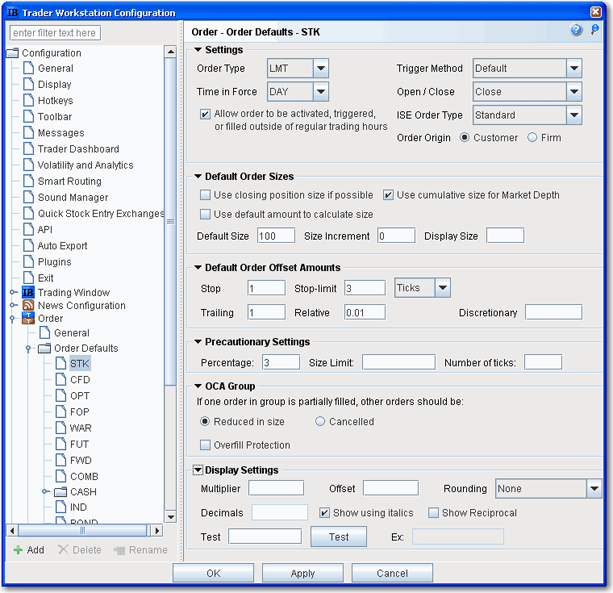Screen dimensions: 613x593
Task: Click the OPT document icon
Action: [61, 396]
